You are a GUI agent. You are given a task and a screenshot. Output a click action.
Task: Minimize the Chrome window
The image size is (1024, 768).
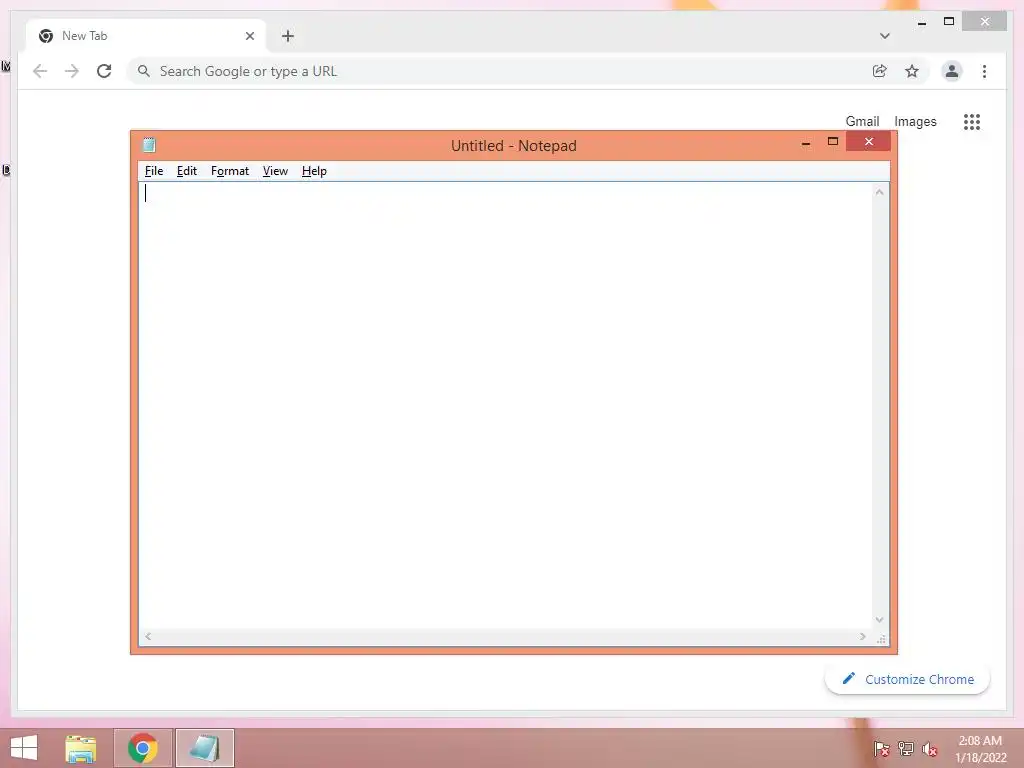pos(922,23)
